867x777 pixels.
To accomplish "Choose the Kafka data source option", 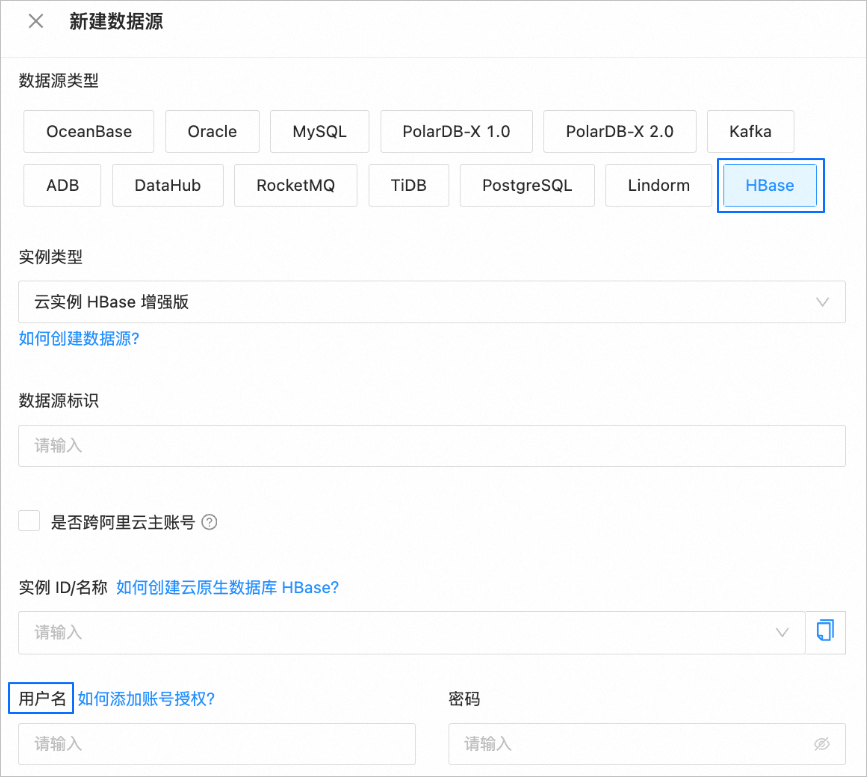I will tap(750, 131).
